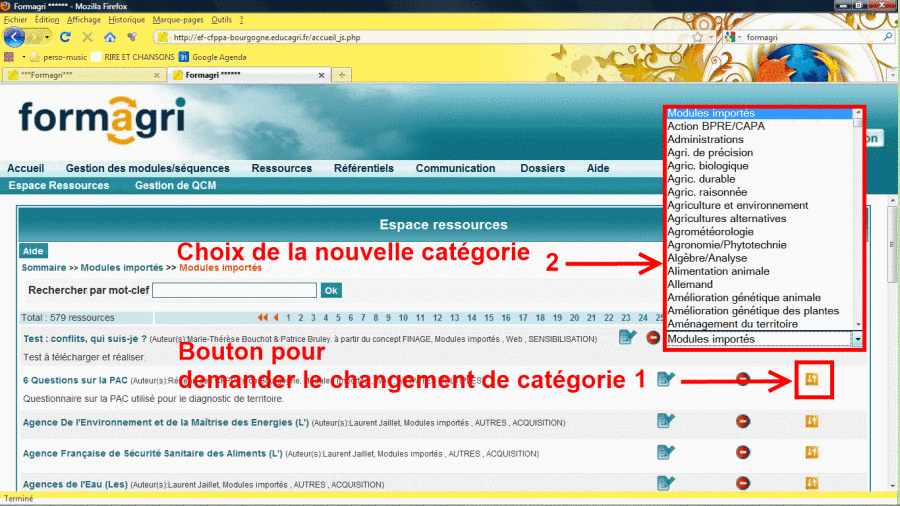
Task: Delete the 'Test : conflits, qui suis-je ?' resource
Action: tap(653, 337)
